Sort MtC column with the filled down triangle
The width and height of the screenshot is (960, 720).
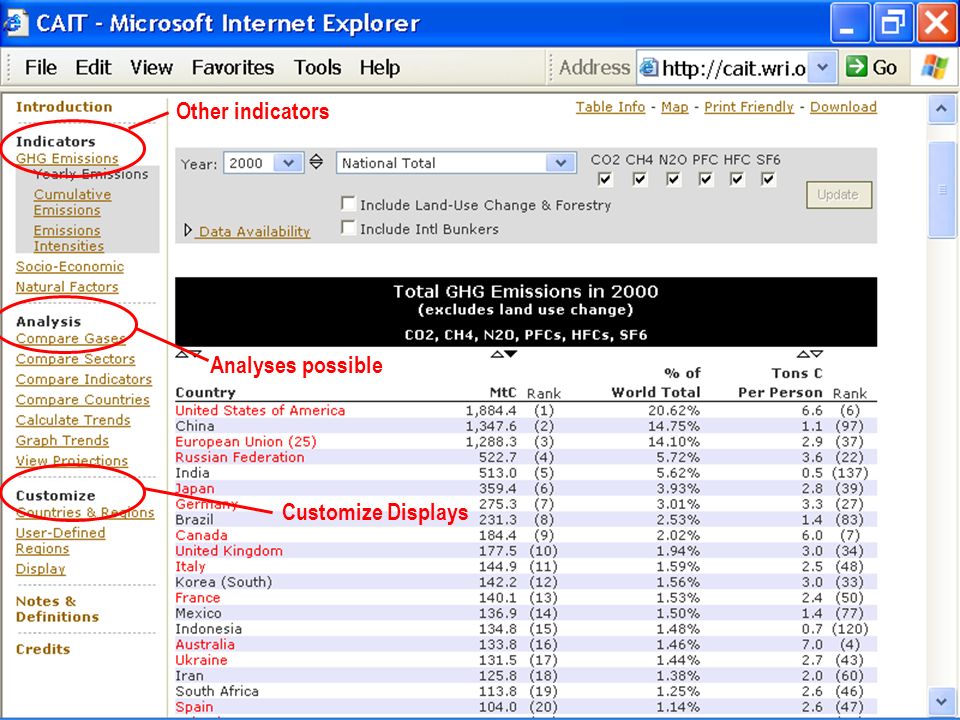pos(511,354)
